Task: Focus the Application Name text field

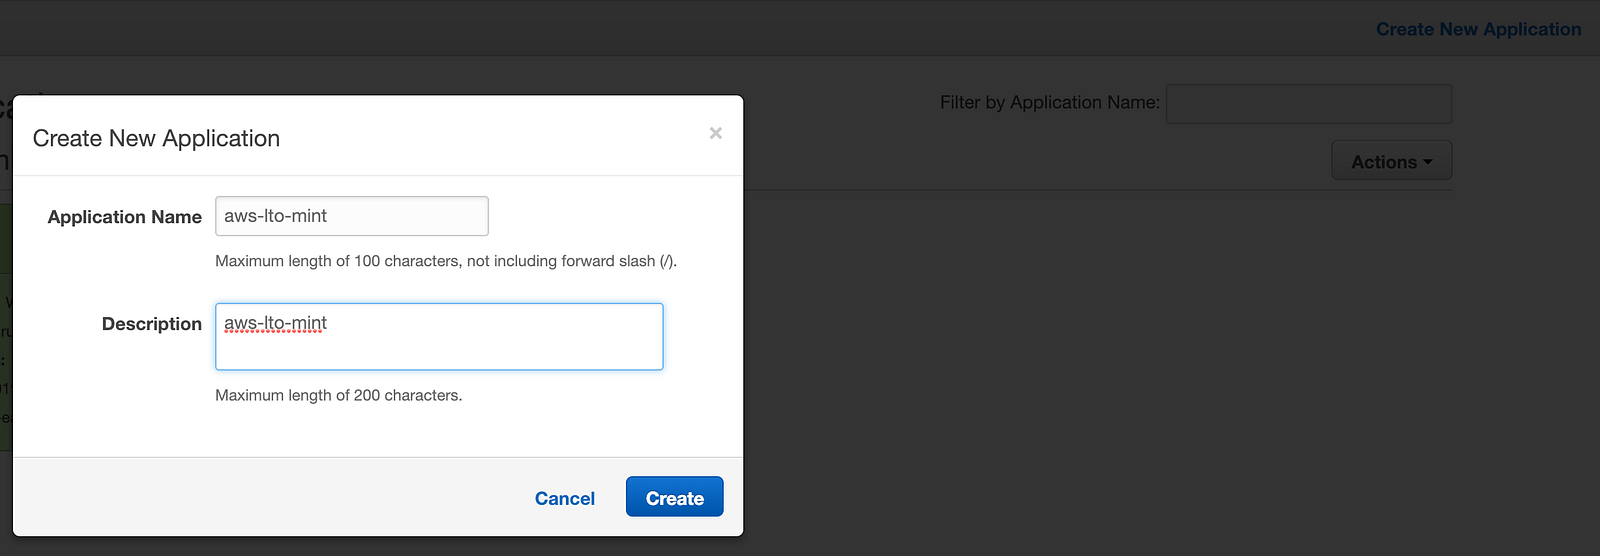Action: coord(352,216)
